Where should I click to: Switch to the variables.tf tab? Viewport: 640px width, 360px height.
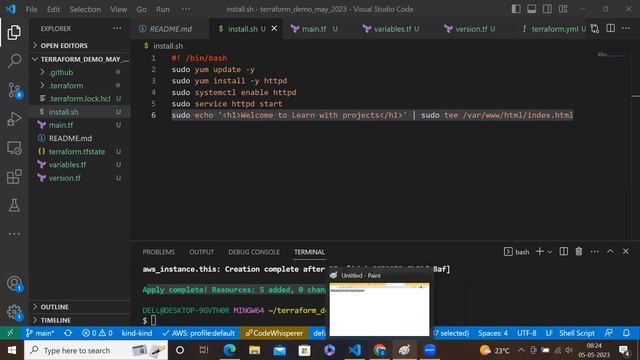click(x=392, y=29)
